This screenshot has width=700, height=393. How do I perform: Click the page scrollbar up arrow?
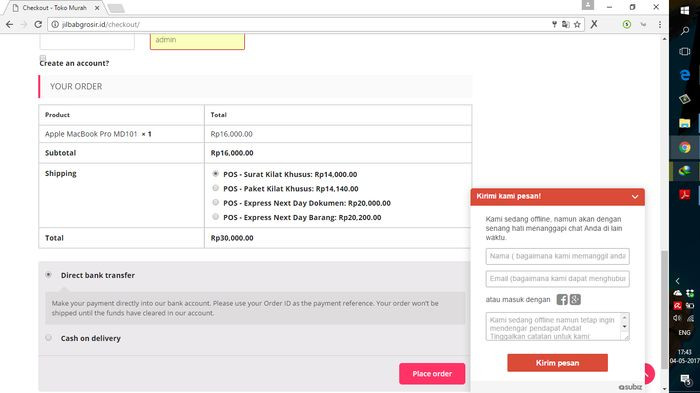664,39
